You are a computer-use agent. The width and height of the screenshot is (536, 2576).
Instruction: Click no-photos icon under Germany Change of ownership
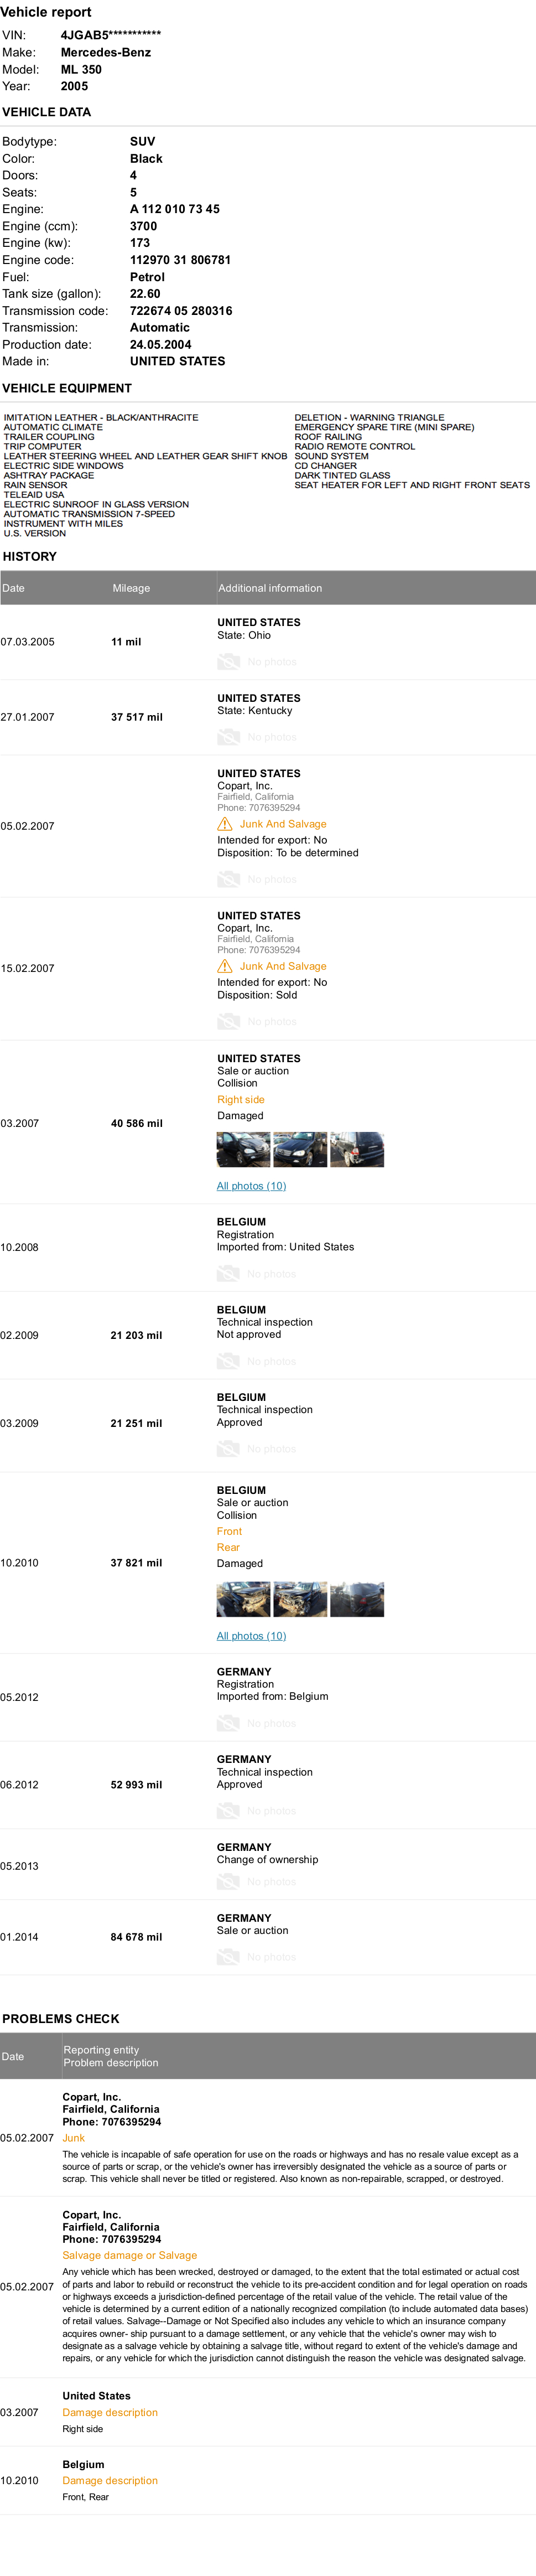[x=229, y=1882]
